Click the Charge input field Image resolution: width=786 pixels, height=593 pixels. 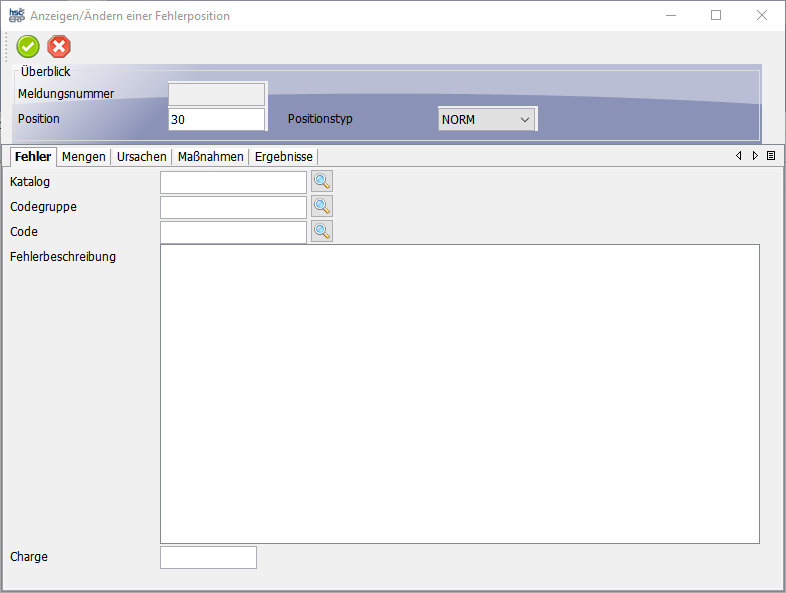tap(208, 557)
